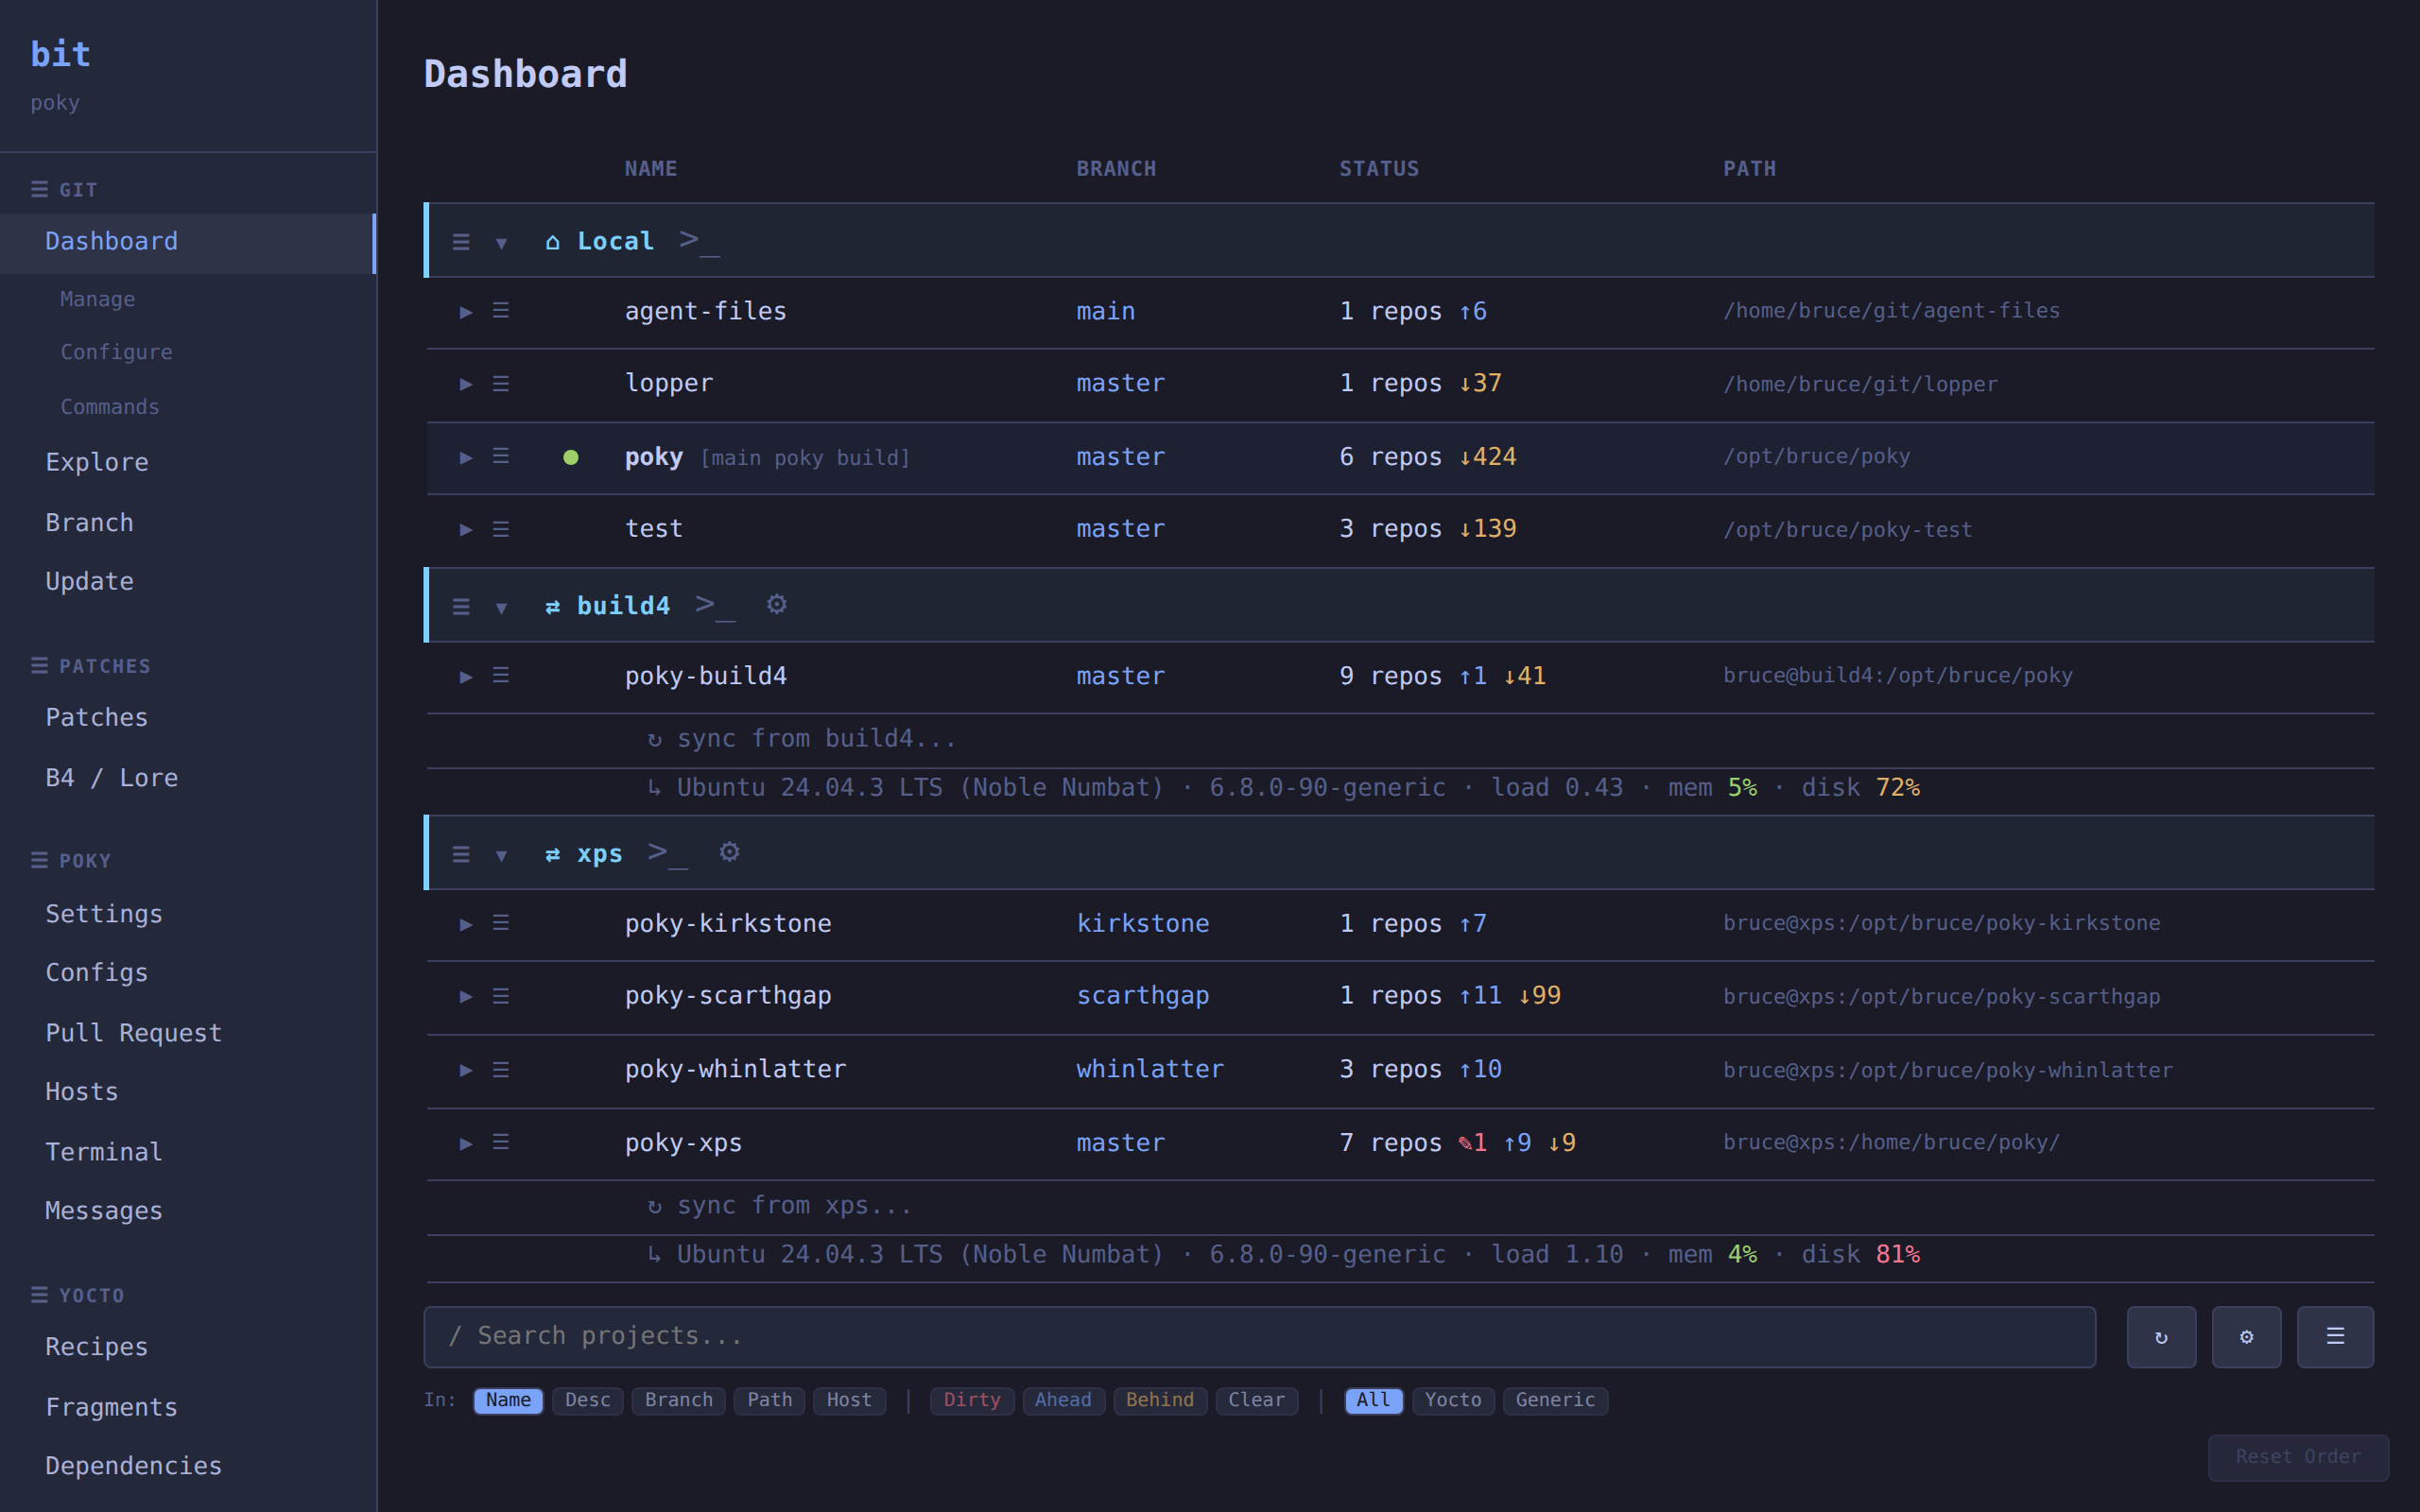Collapse the xps group
This screenshot has width=2420, height=1512.
(x=502, y=855)
